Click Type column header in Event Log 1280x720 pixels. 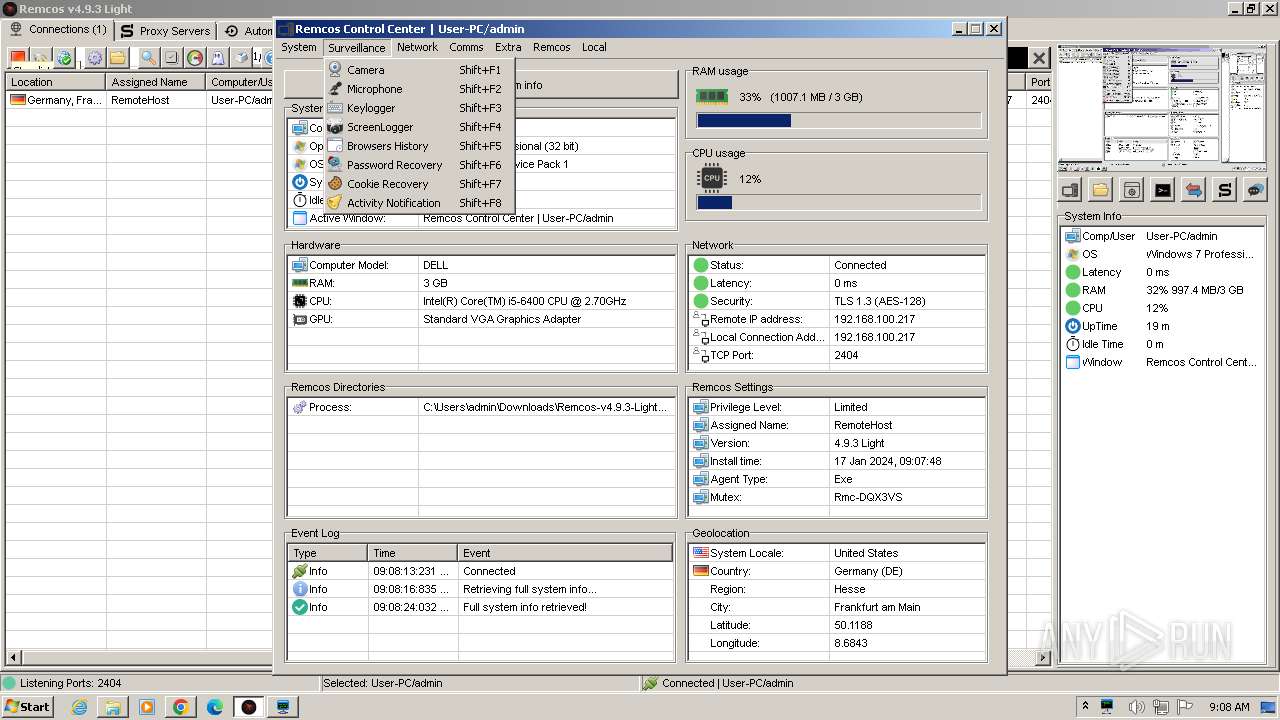click(327, 553)
